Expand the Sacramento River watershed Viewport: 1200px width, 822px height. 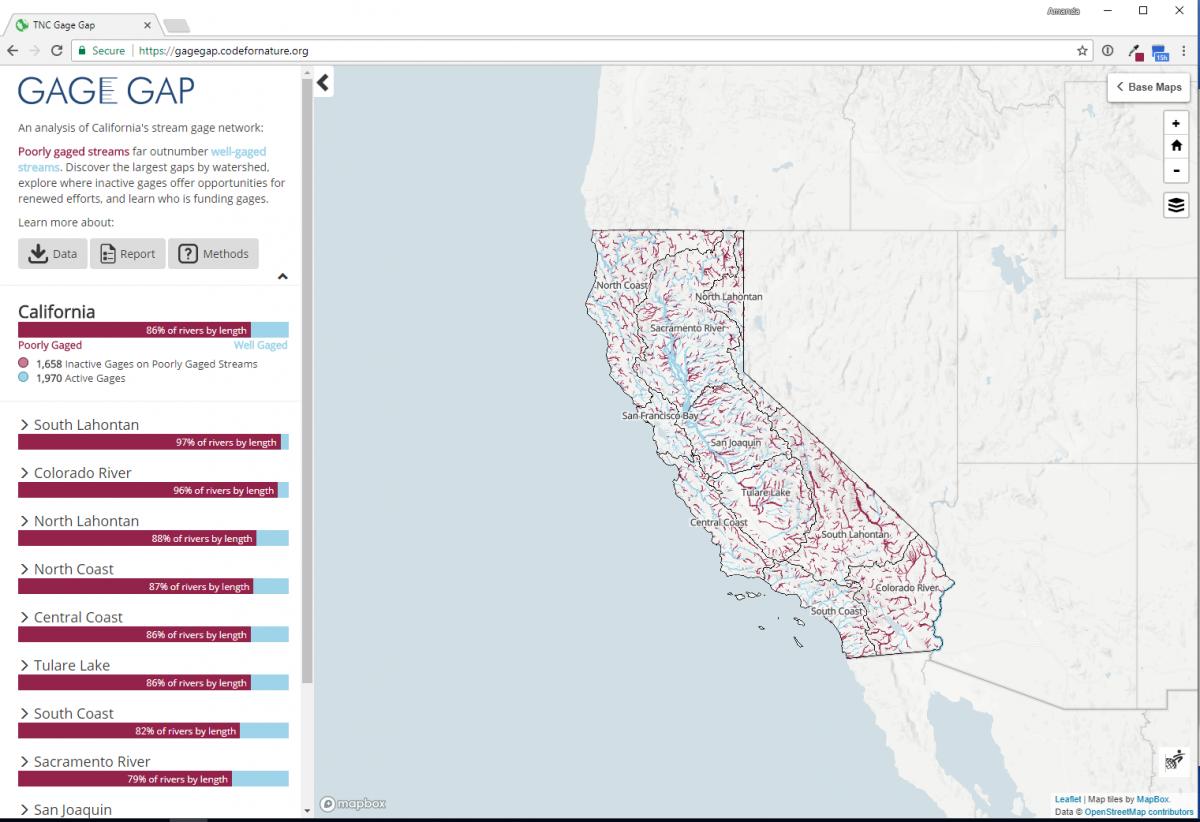[x=84, y=761]
